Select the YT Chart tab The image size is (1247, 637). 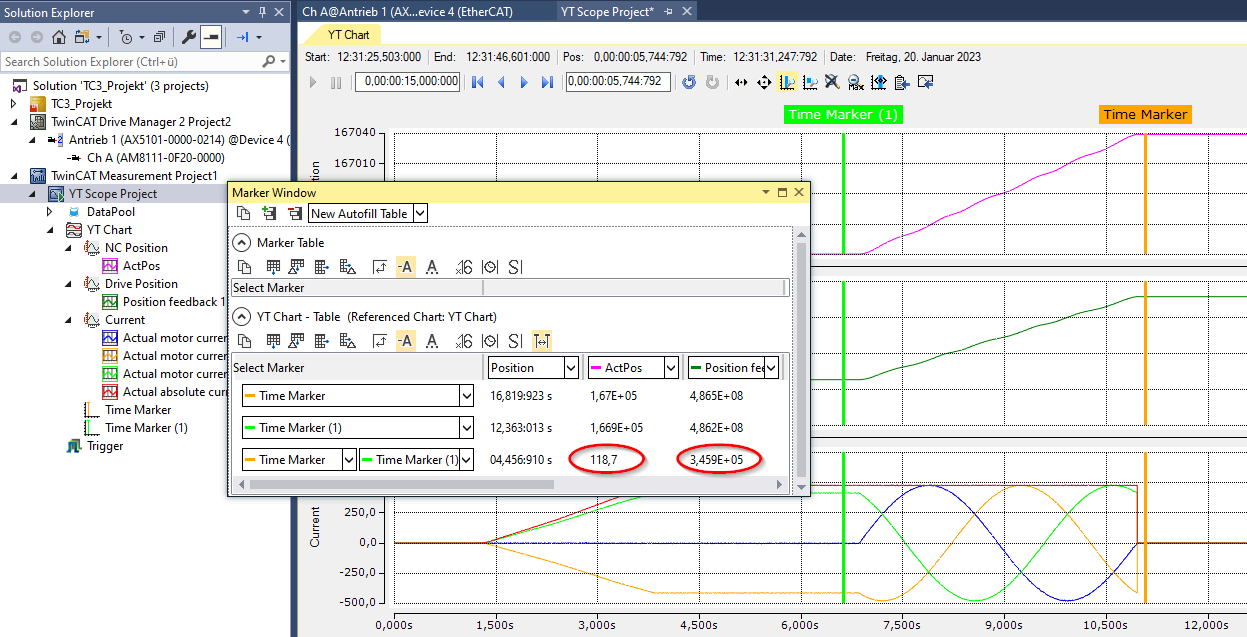point(349,35)
